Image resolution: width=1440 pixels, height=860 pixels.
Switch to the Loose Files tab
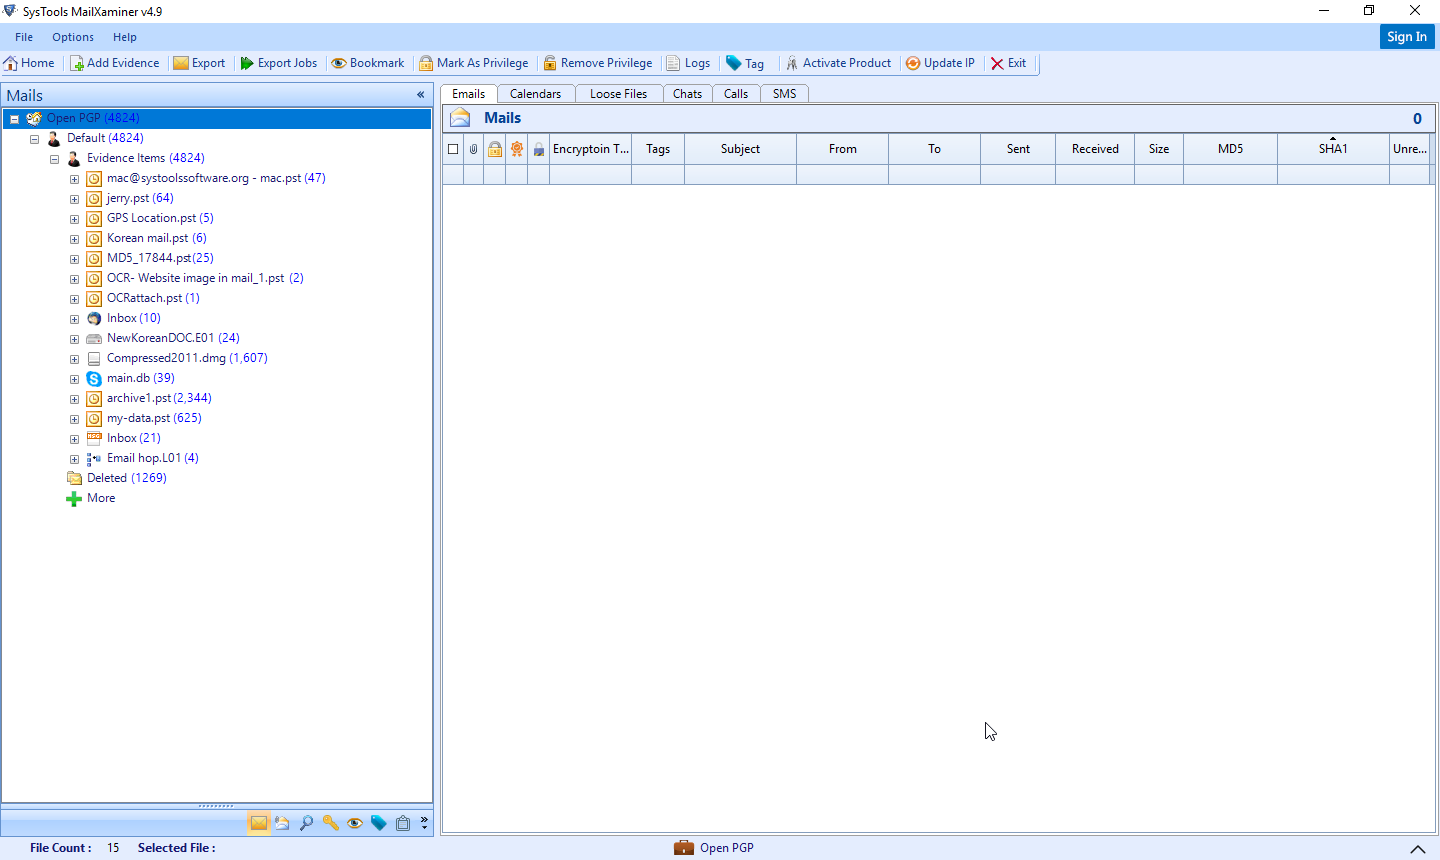(x=619, y=94)
